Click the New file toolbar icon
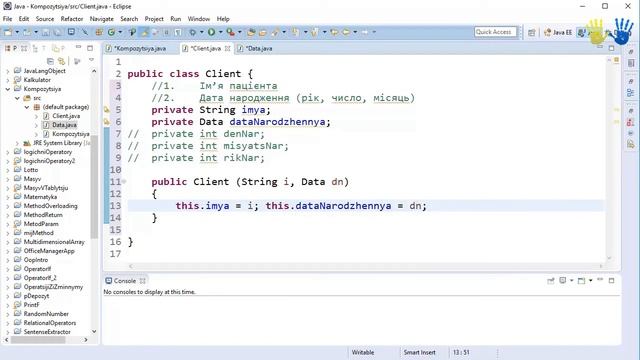The height and width of the screenshot is (360, 640). click(7, 32)
